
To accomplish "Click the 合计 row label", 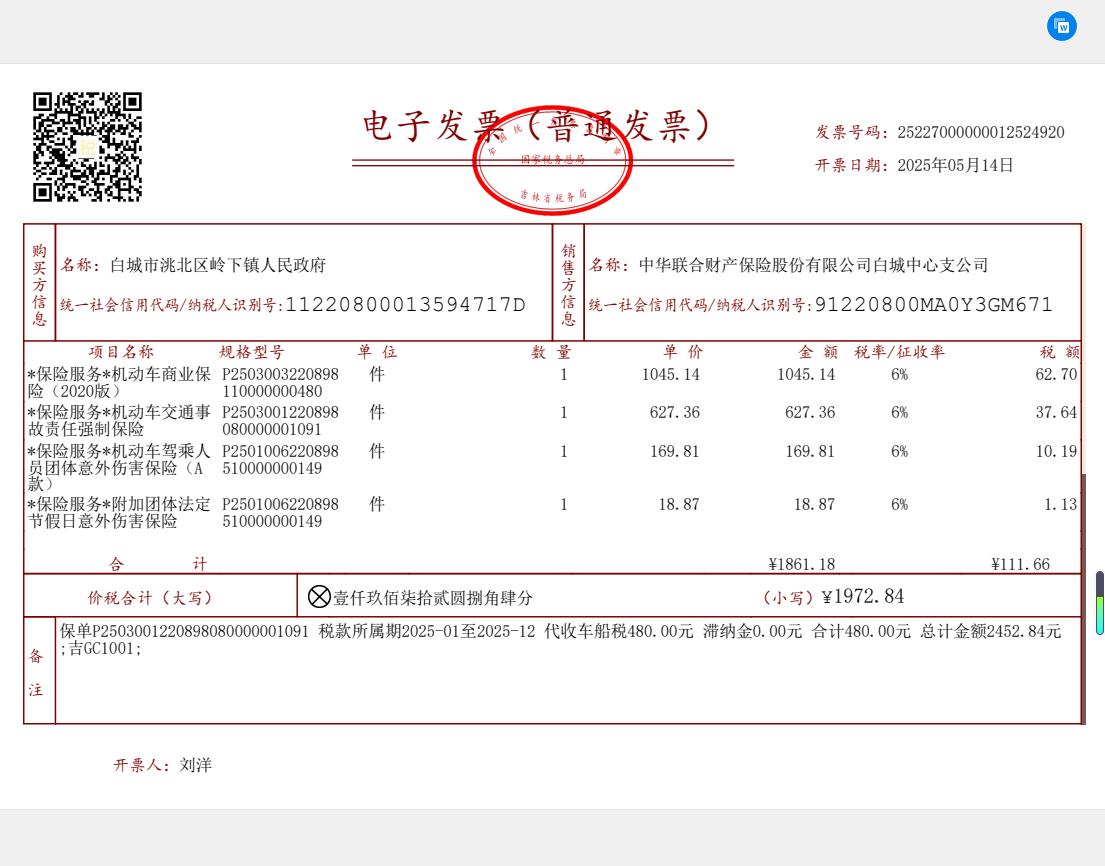I will click(158, 564).
